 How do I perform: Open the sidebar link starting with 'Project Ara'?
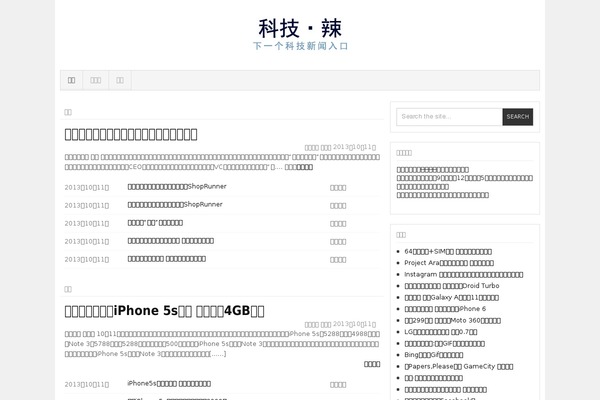click(449, 263)
